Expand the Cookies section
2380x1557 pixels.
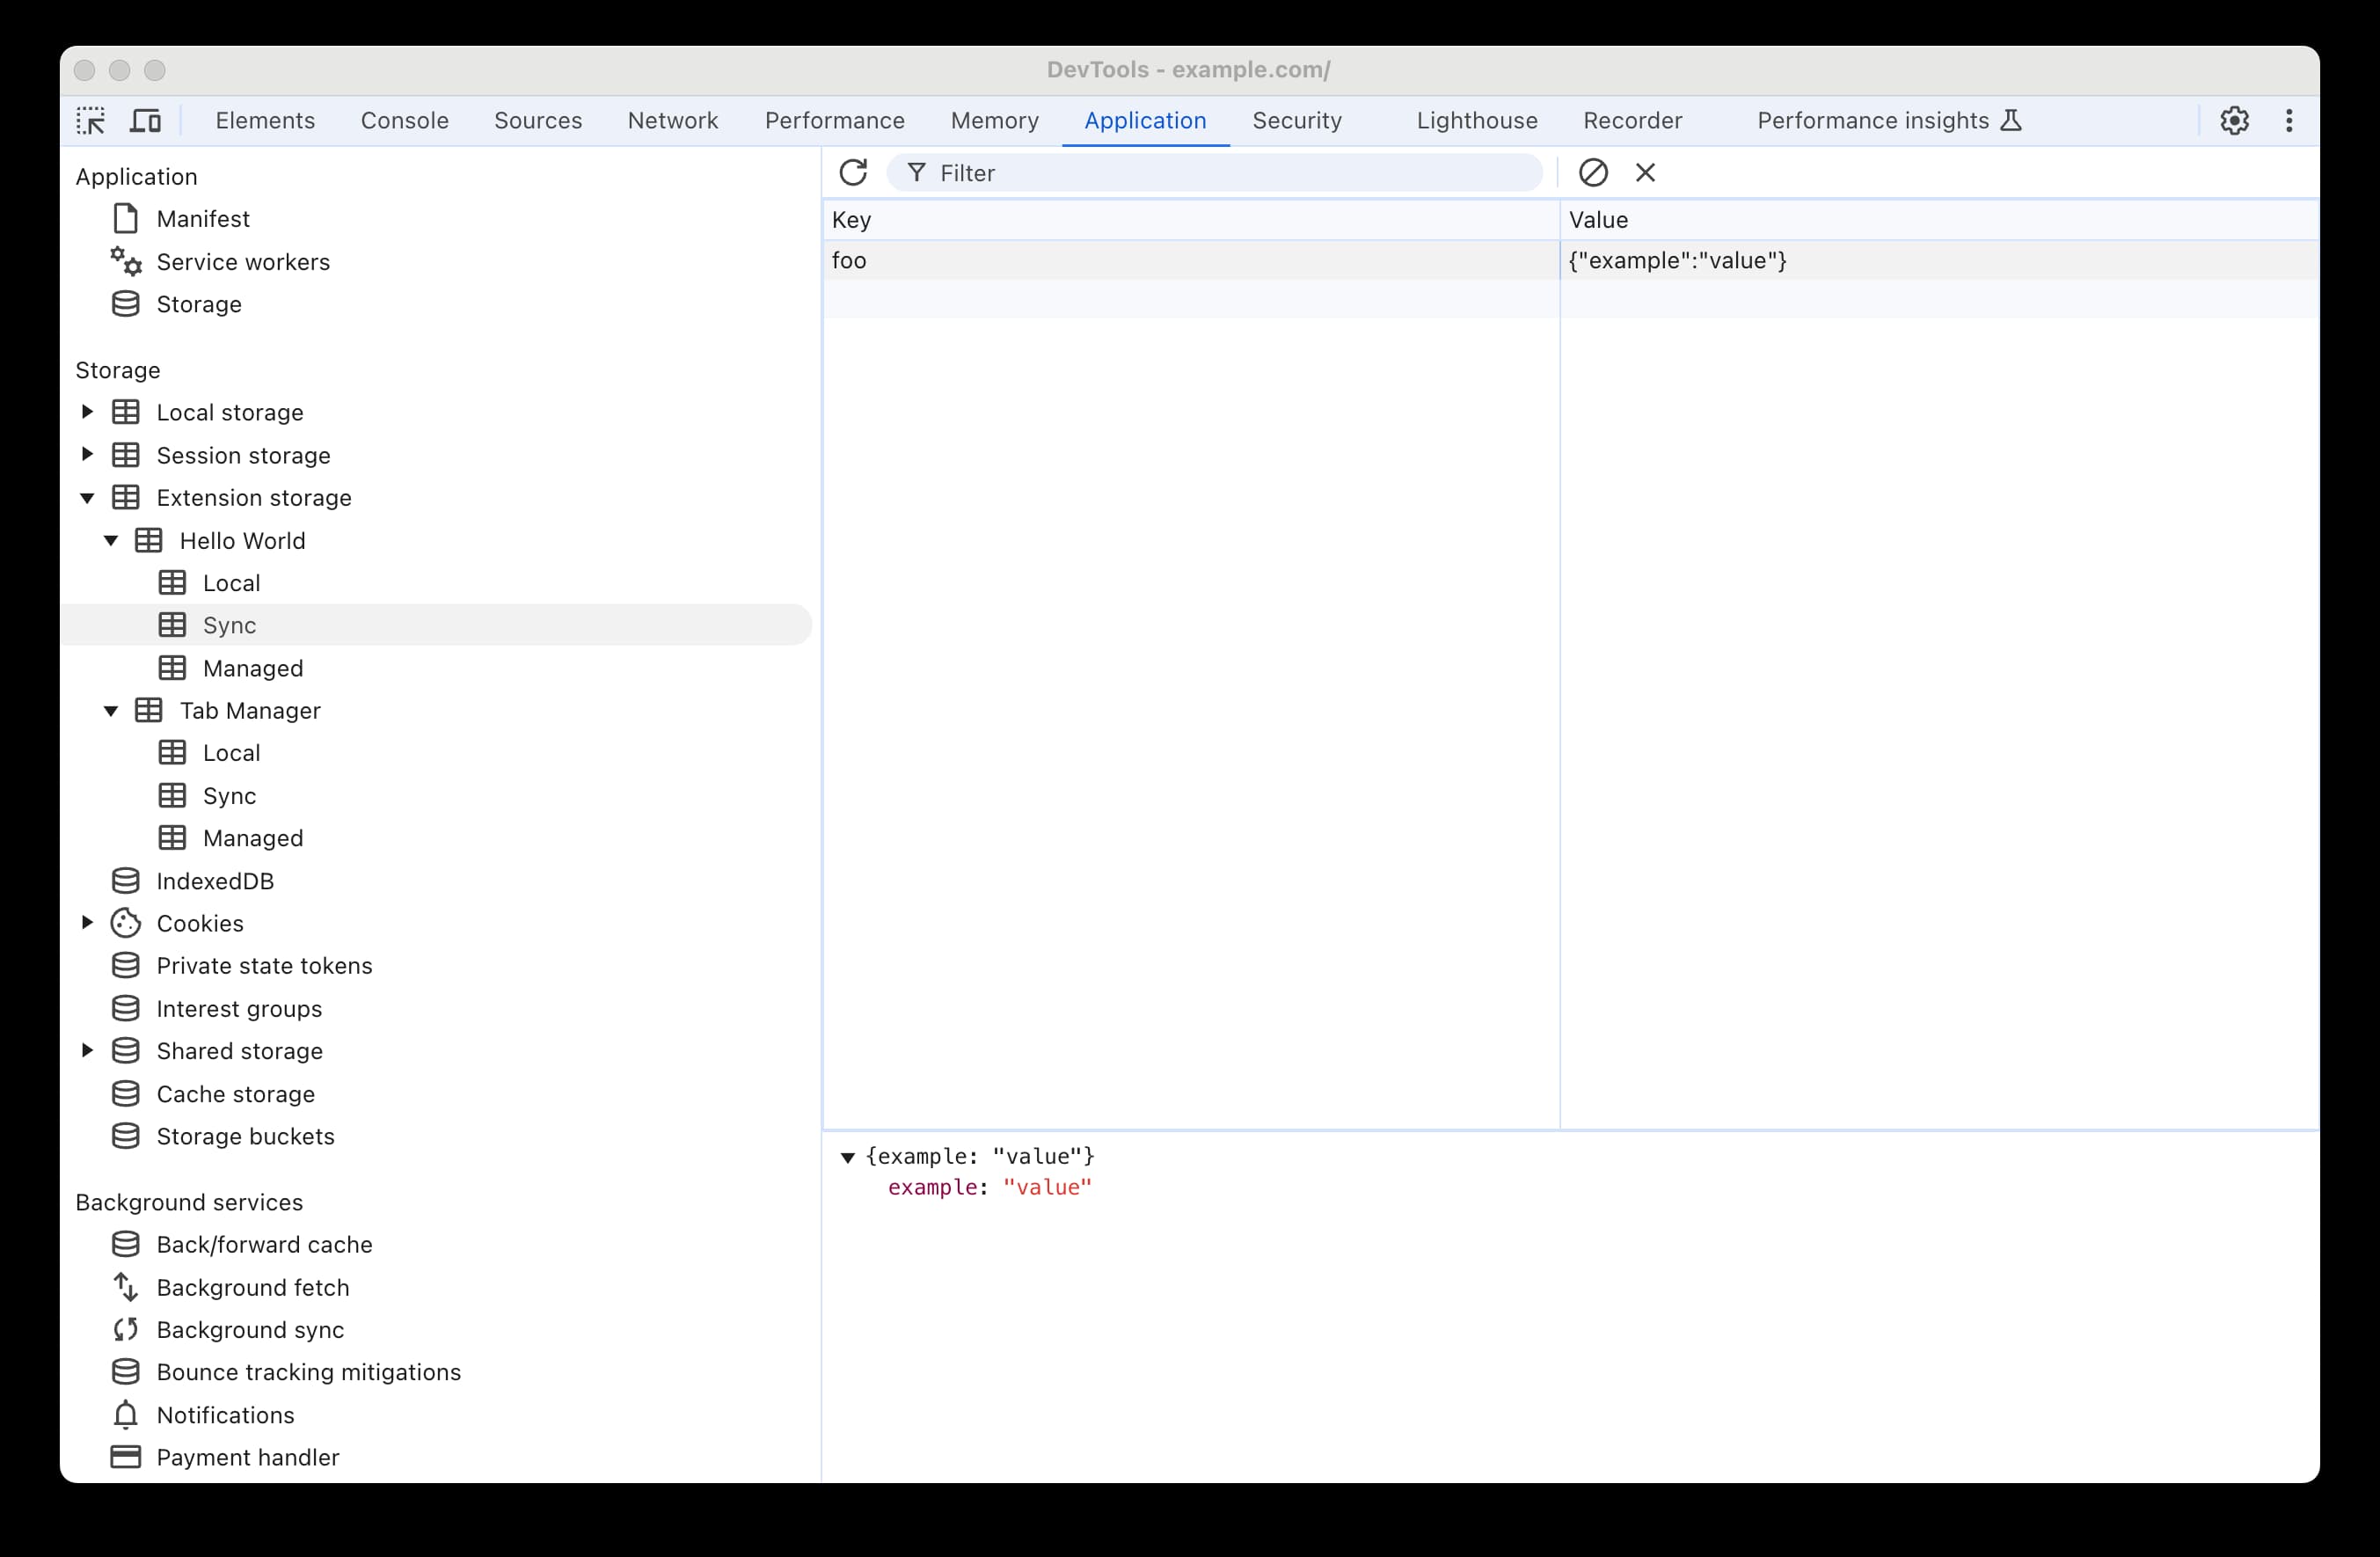[85, 923]
